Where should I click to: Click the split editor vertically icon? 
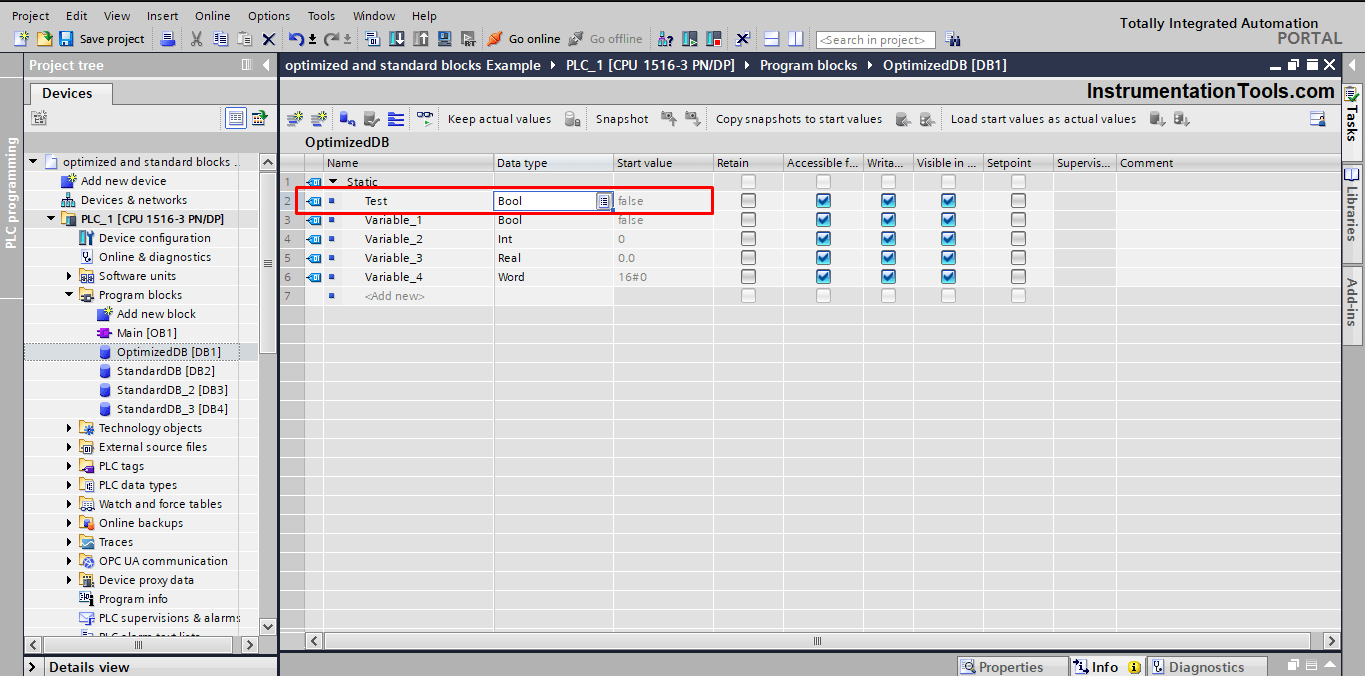click(795, 39)
